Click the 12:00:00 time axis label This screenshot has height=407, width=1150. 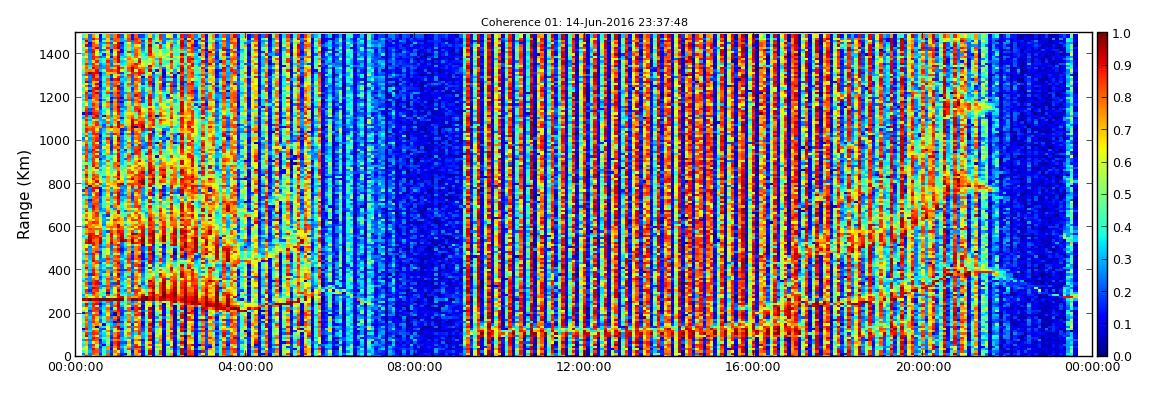click(582, 367)
